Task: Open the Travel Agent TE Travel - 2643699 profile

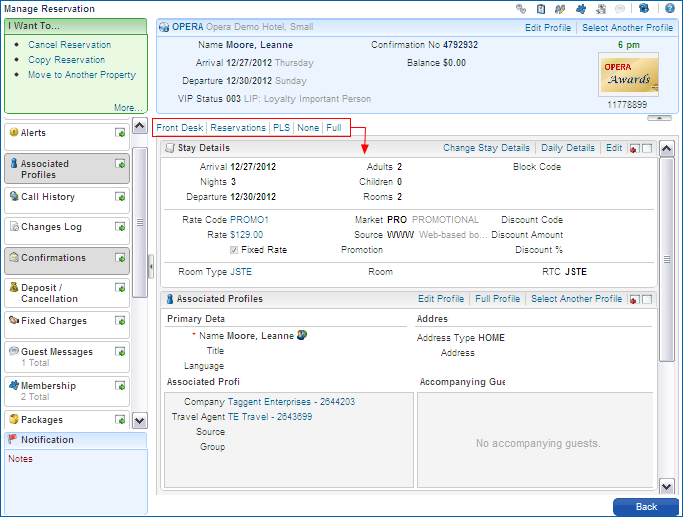Action: click(x=270, y=417)
